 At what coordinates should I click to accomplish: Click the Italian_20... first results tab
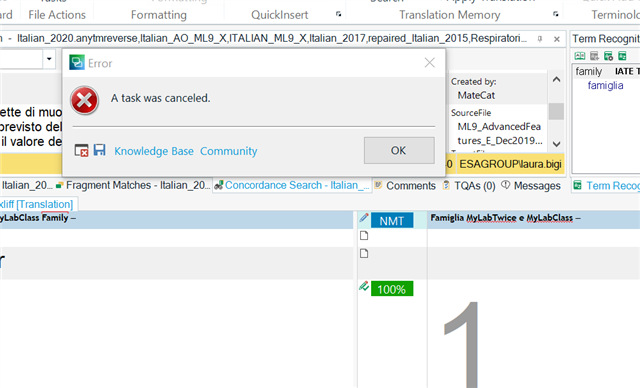(x=27, y=185)
